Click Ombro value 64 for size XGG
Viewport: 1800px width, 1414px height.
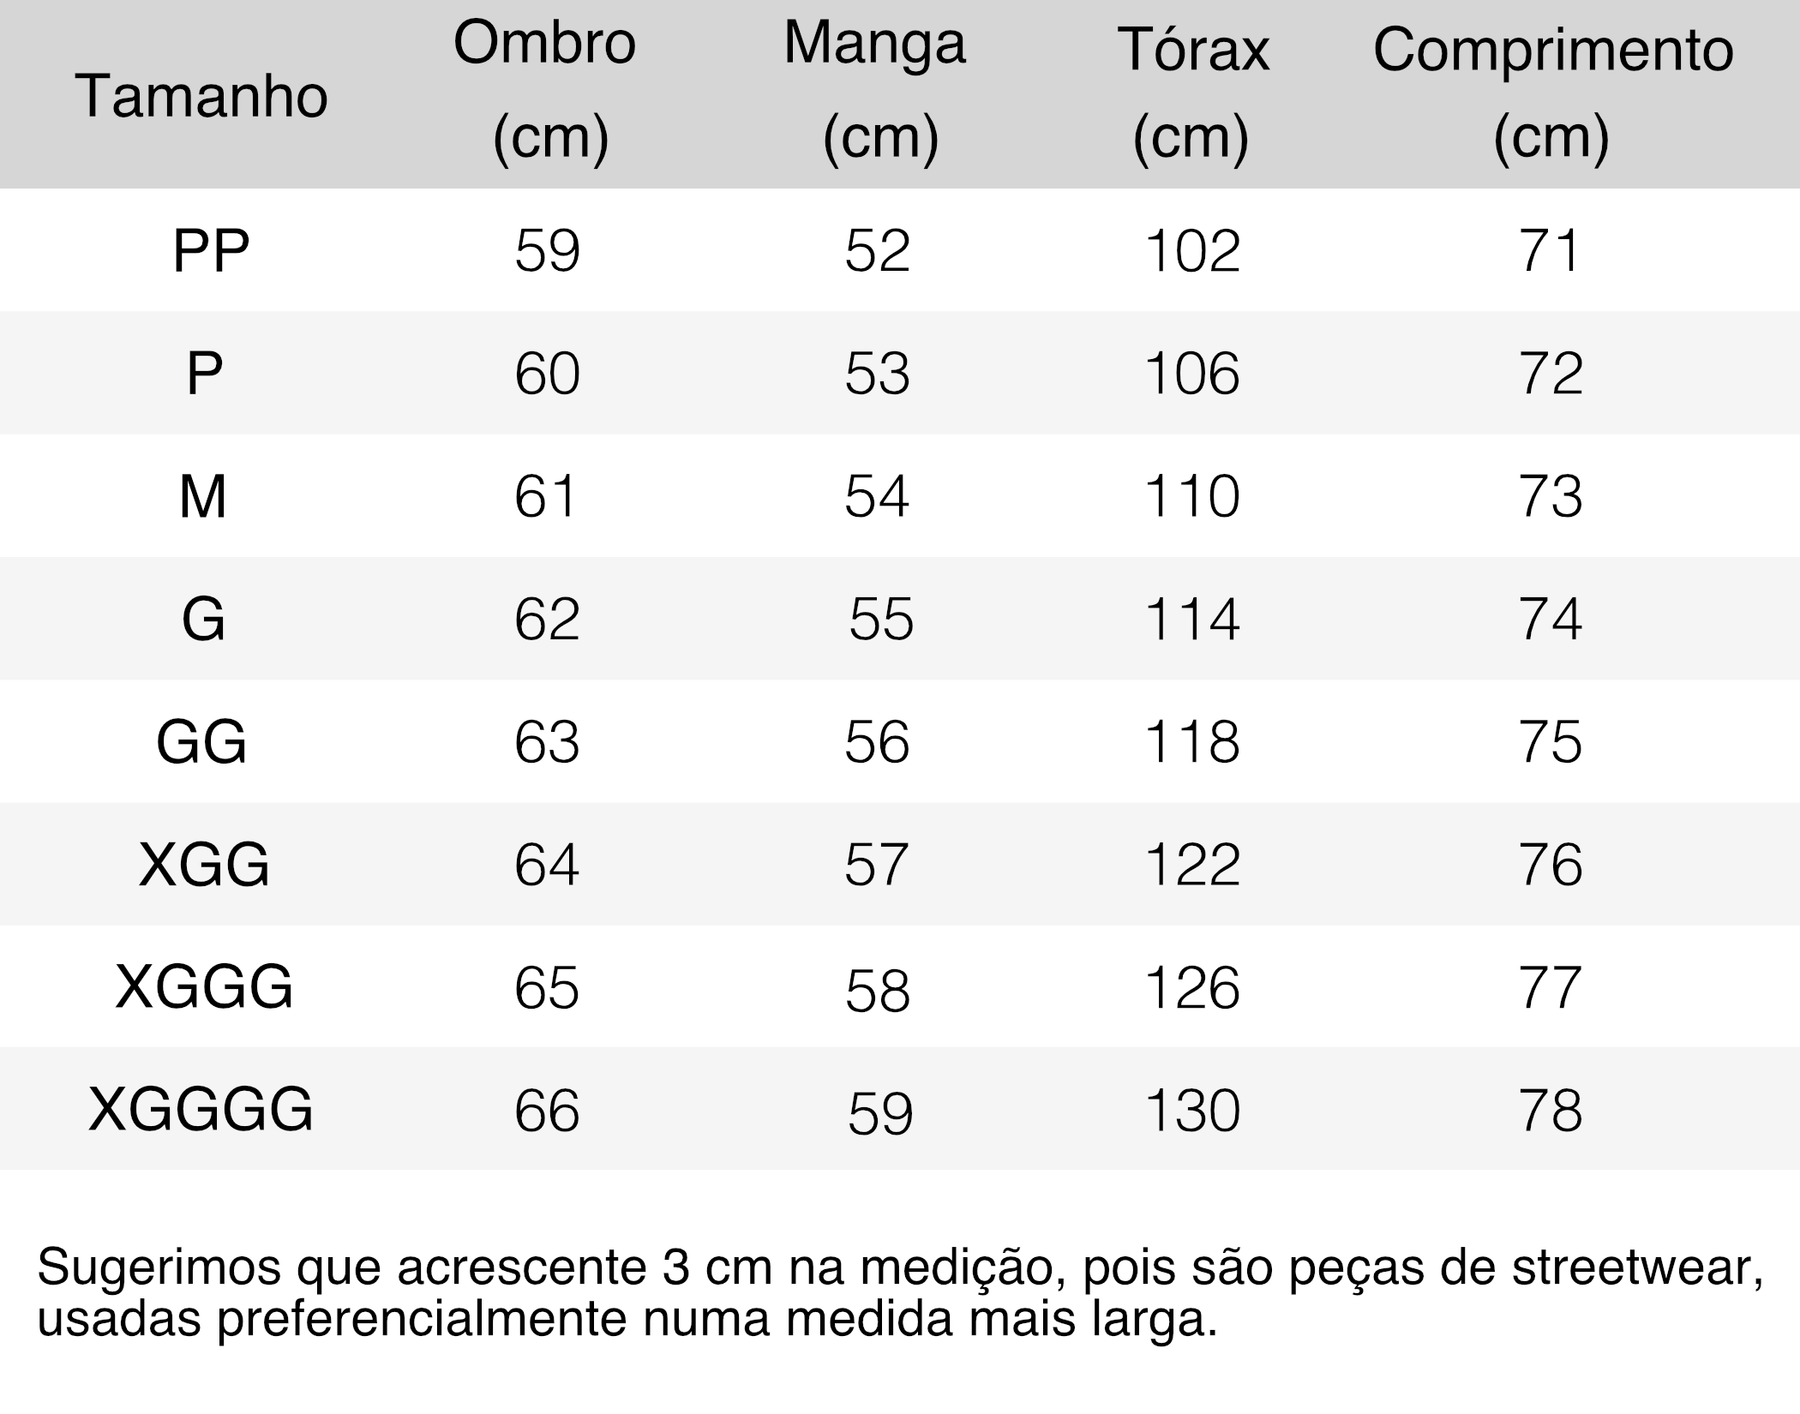(547, 864)
